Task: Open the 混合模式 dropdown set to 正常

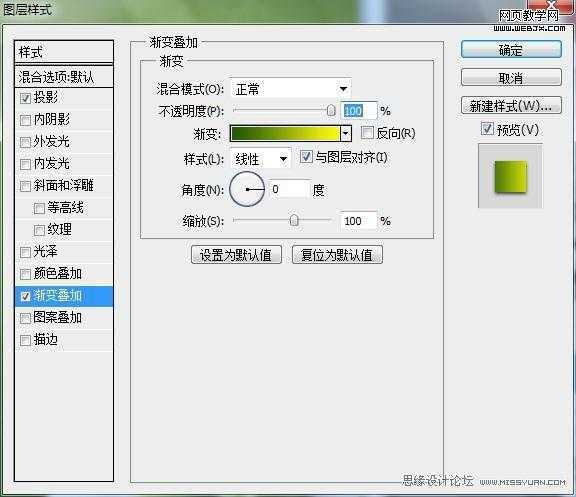Action: pos(290,89)
